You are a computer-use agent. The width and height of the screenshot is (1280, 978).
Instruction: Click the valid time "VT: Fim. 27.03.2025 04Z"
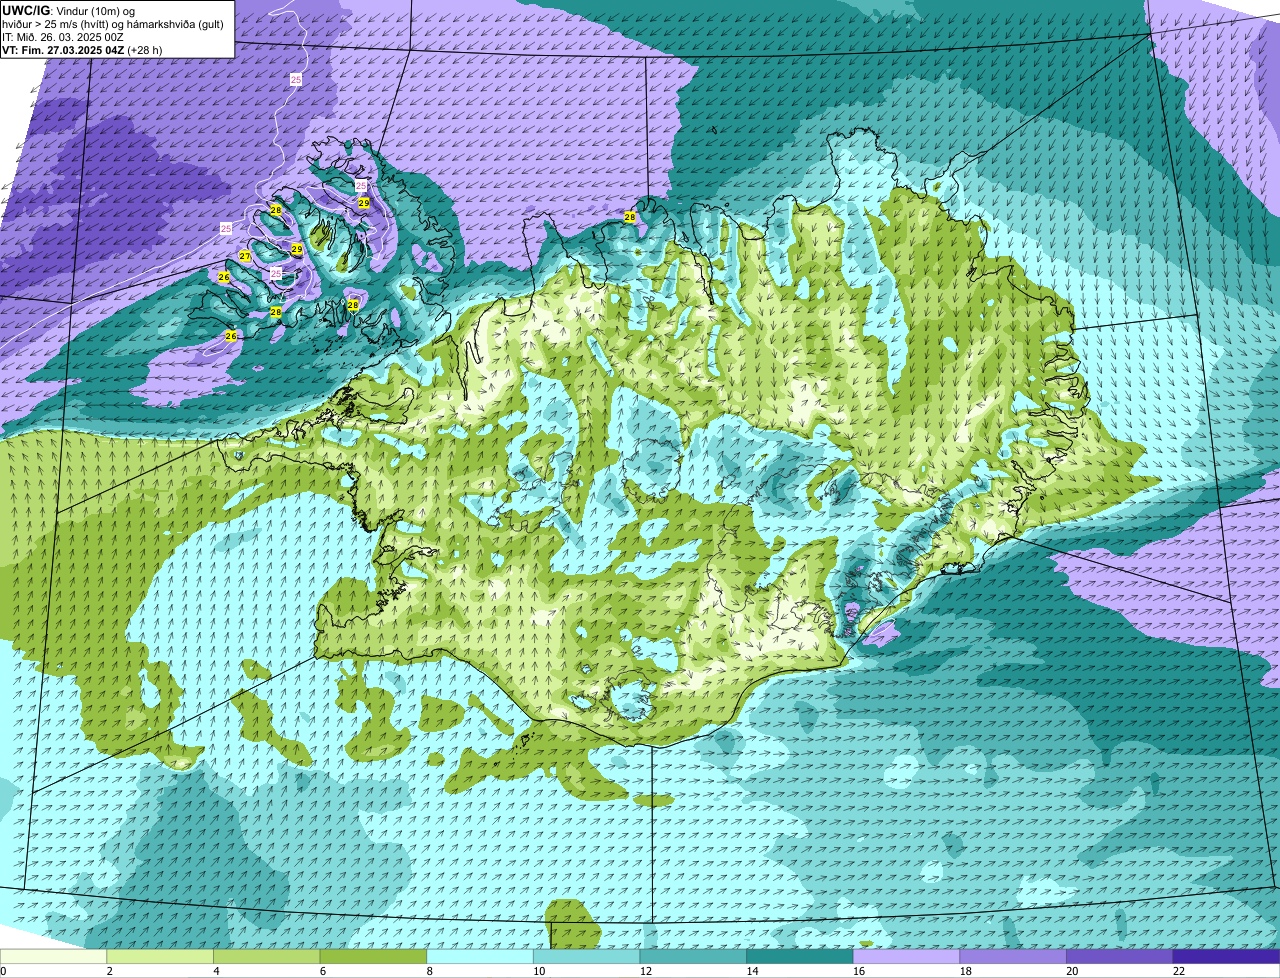click(x=64, y=49)
